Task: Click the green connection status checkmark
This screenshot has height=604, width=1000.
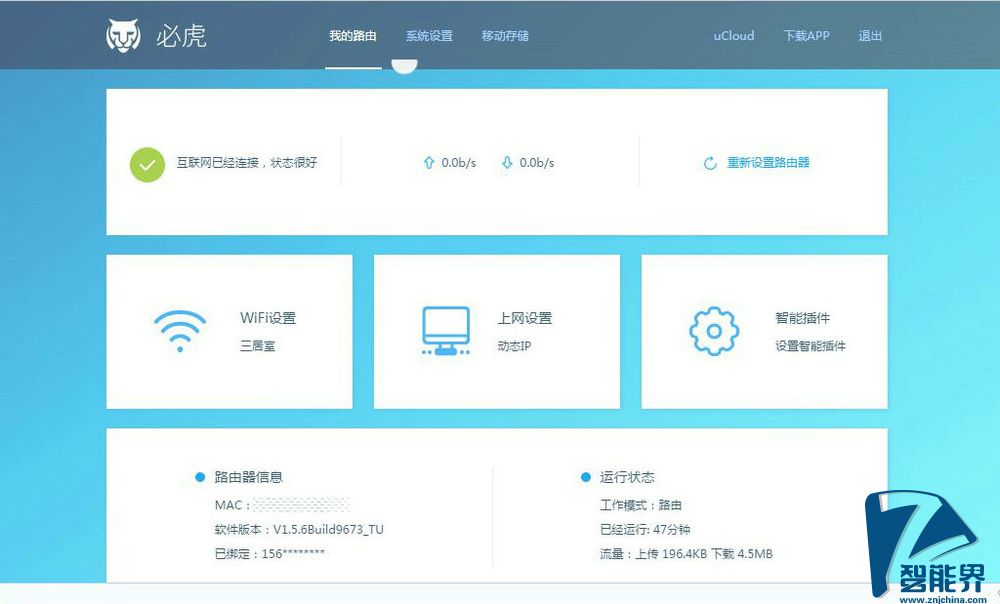Action: tap(146, 163)
